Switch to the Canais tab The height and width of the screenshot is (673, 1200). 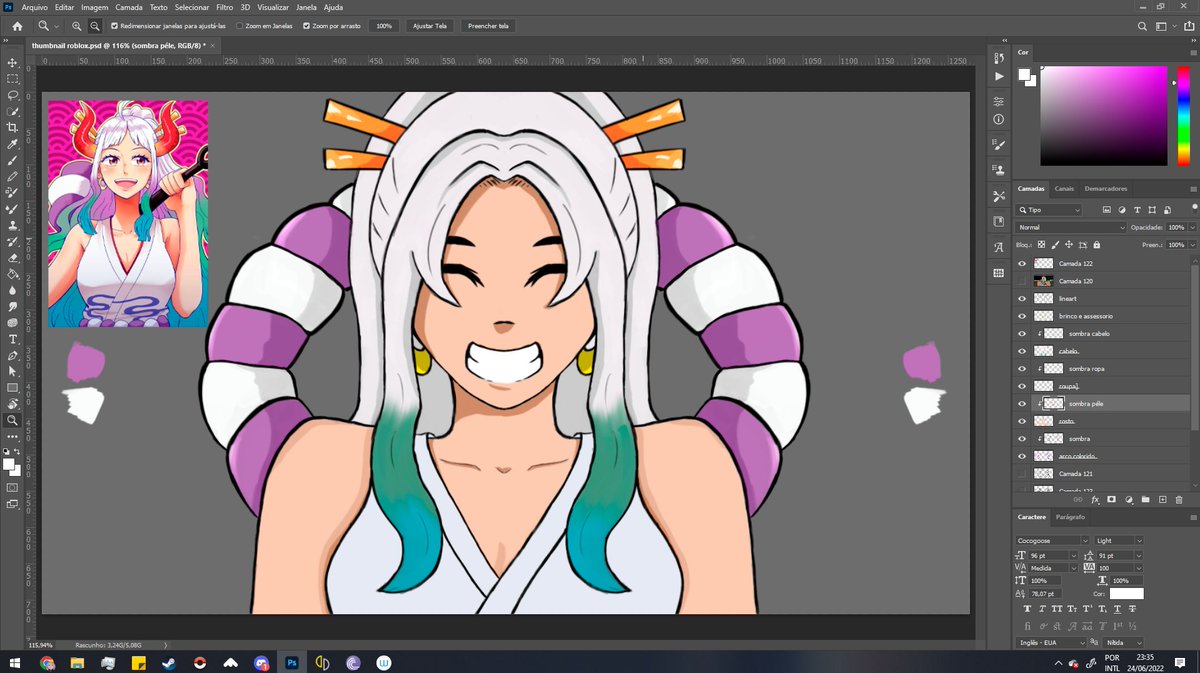(x=1064, y=188)
